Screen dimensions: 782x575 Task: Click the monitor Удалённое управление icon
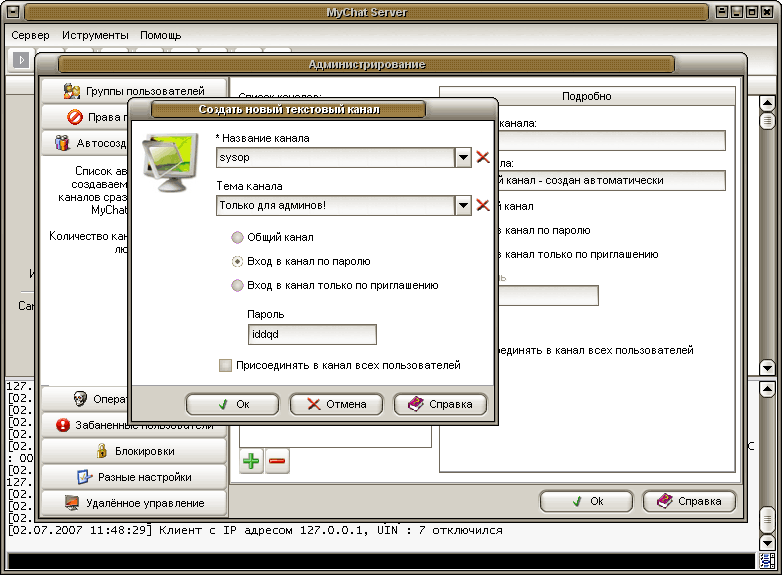coord(72,503)
